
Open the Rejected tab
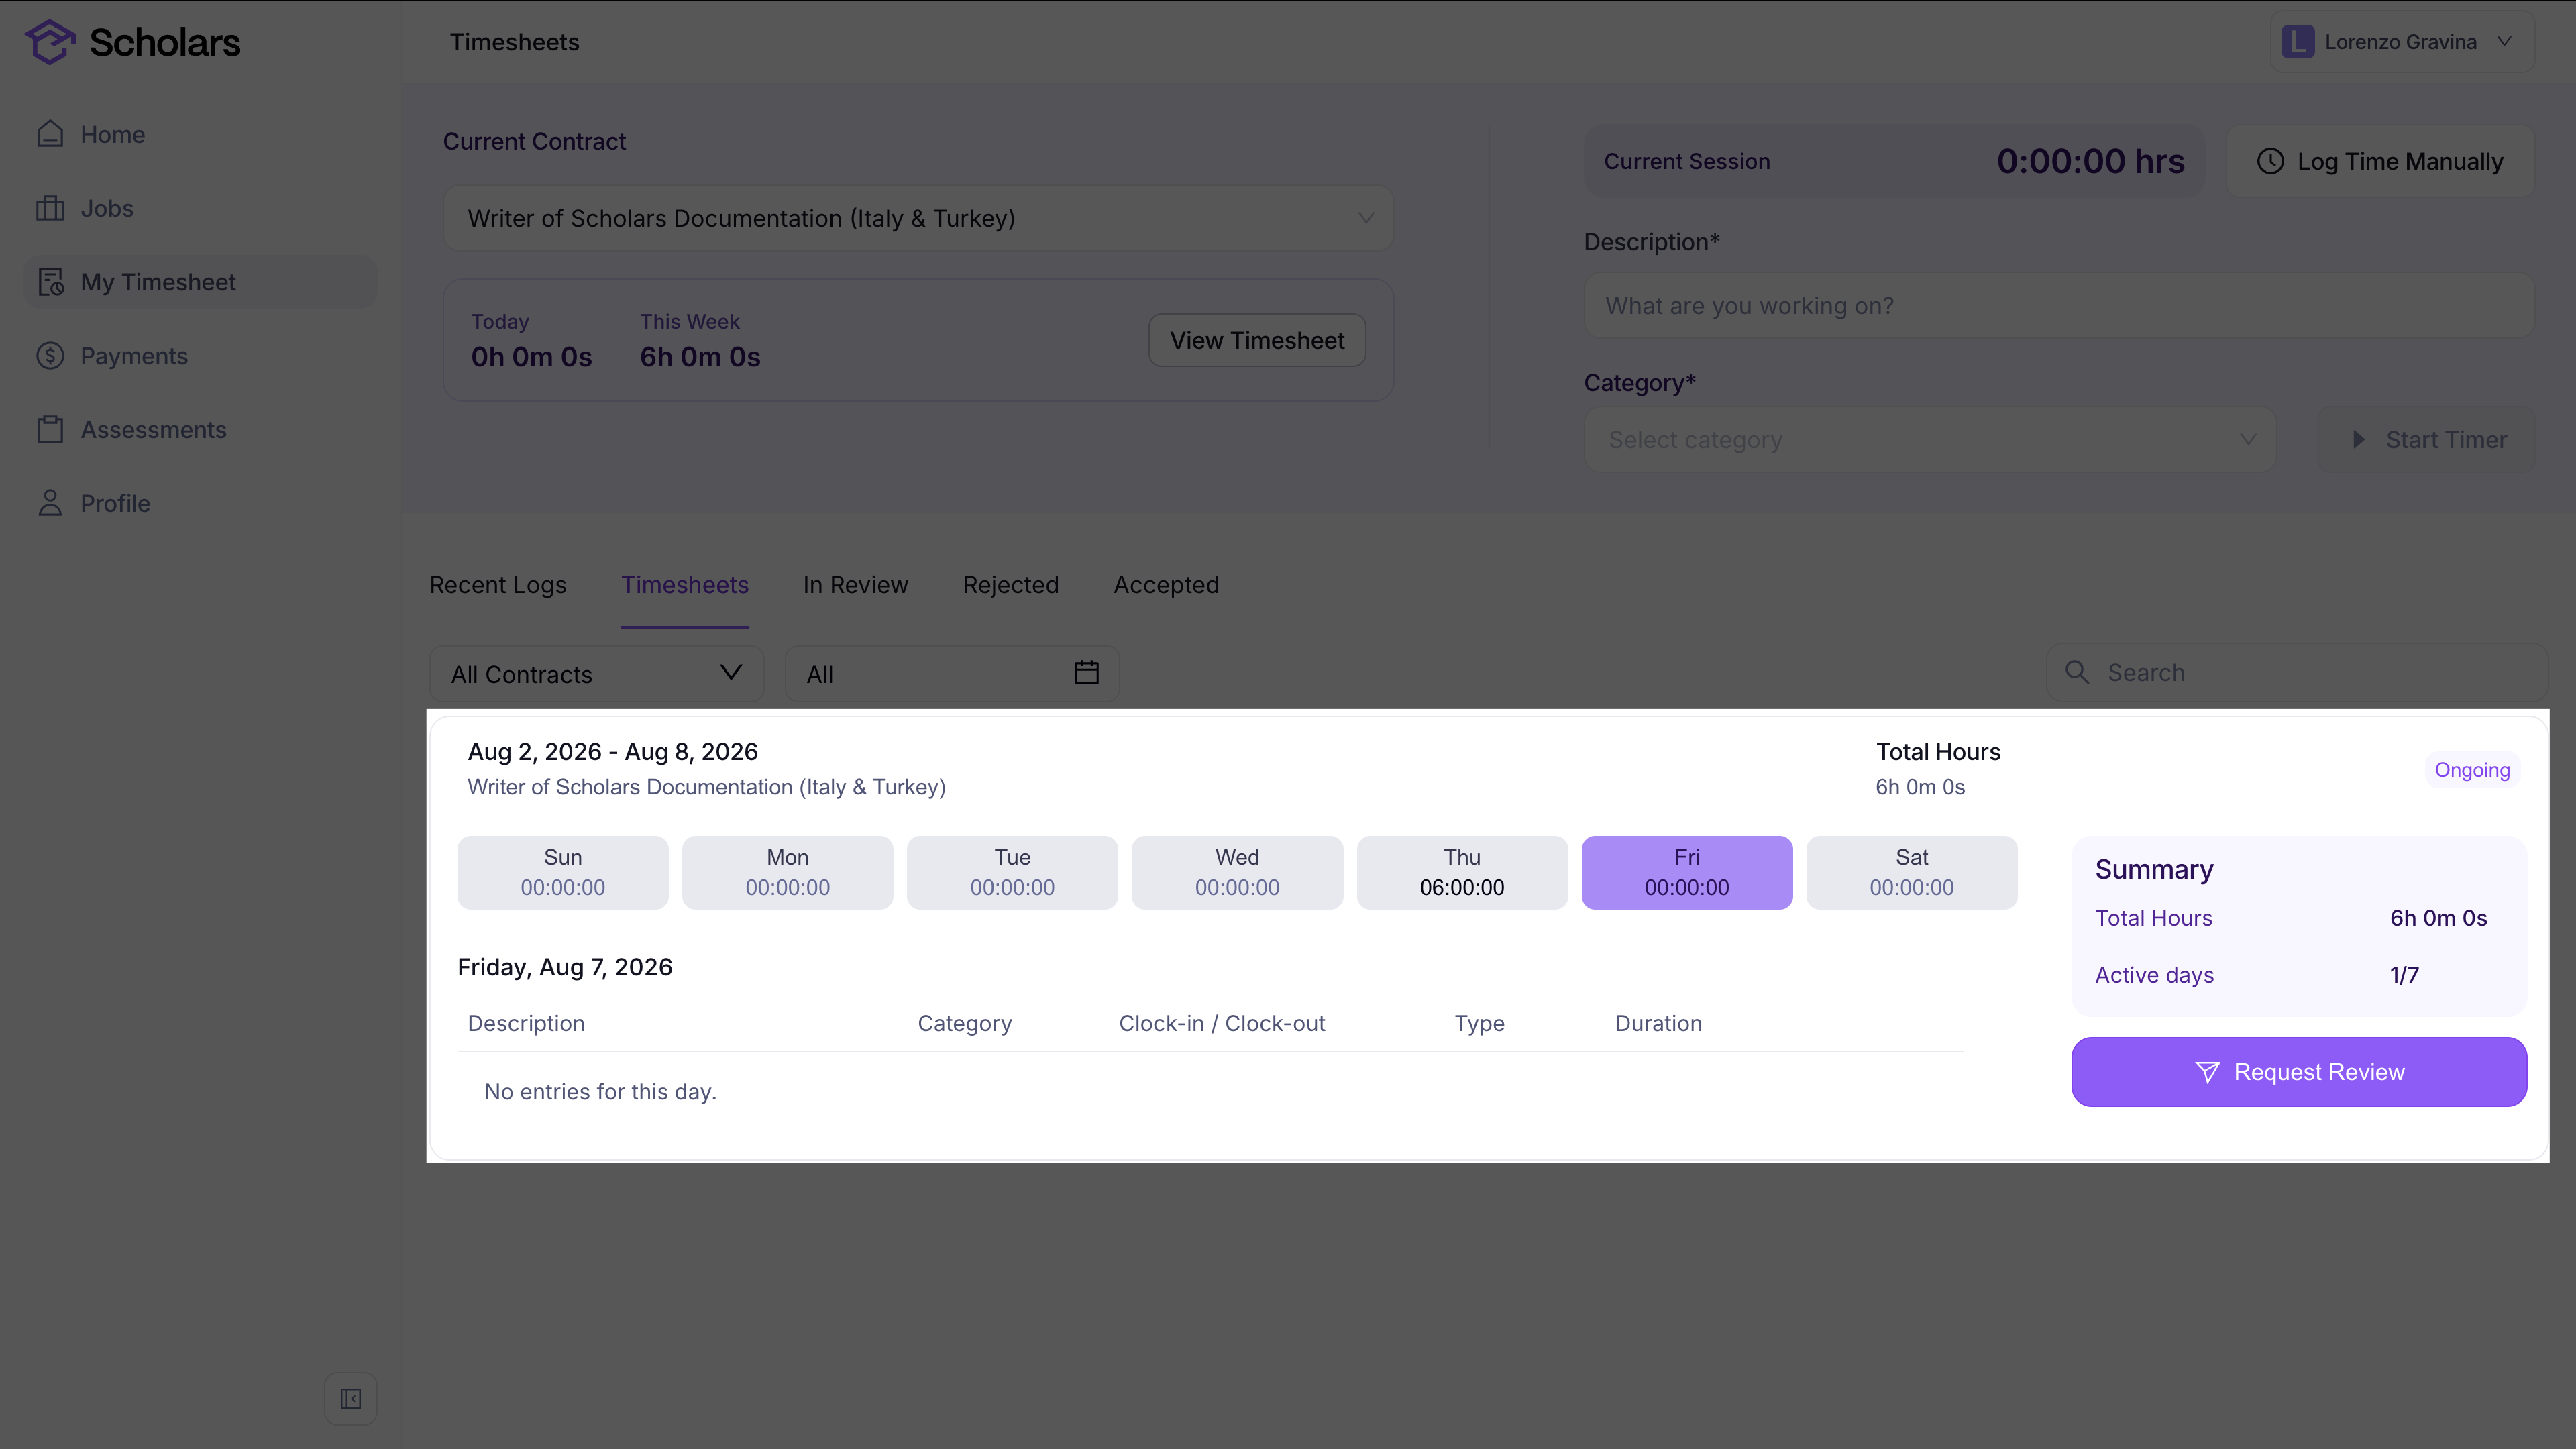[x=1011, y=585]
